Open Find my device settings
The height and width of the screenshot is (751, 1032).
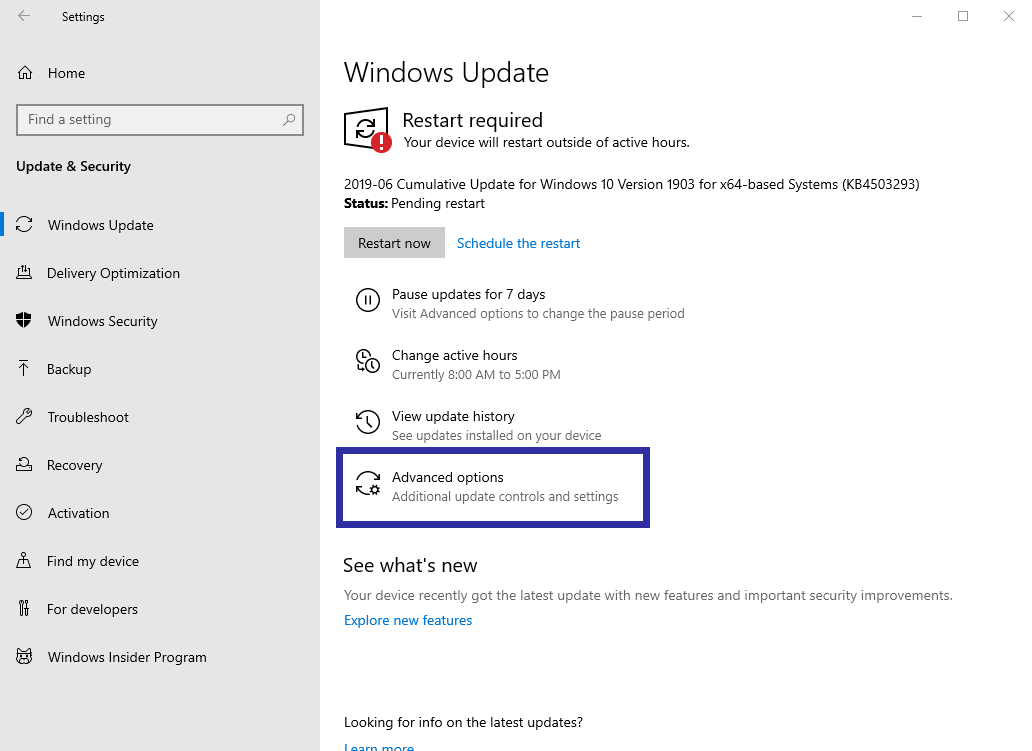tap(93, 561)
